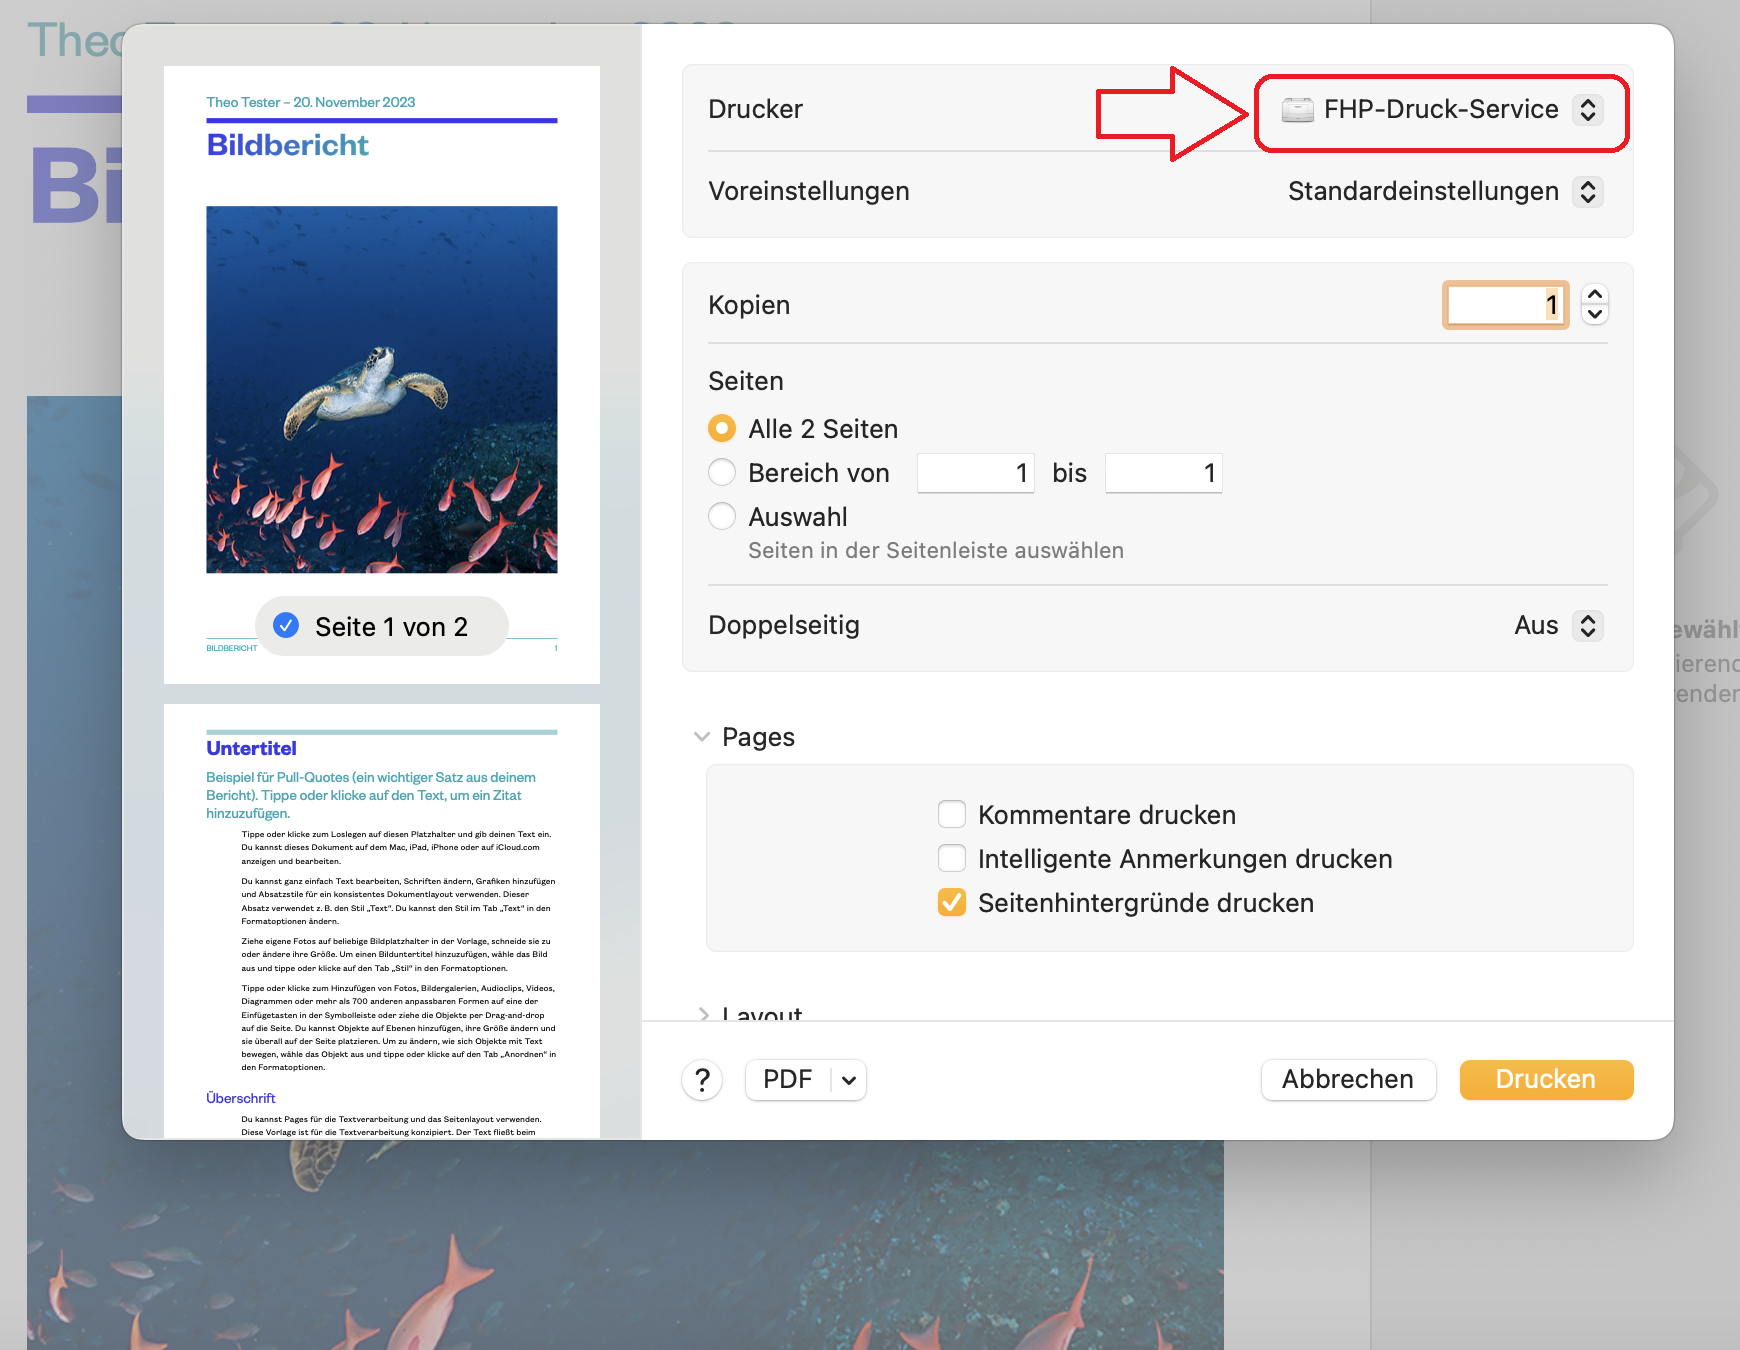
Task: Click the page range end field after bis
Action: (x=1164, y=473)
